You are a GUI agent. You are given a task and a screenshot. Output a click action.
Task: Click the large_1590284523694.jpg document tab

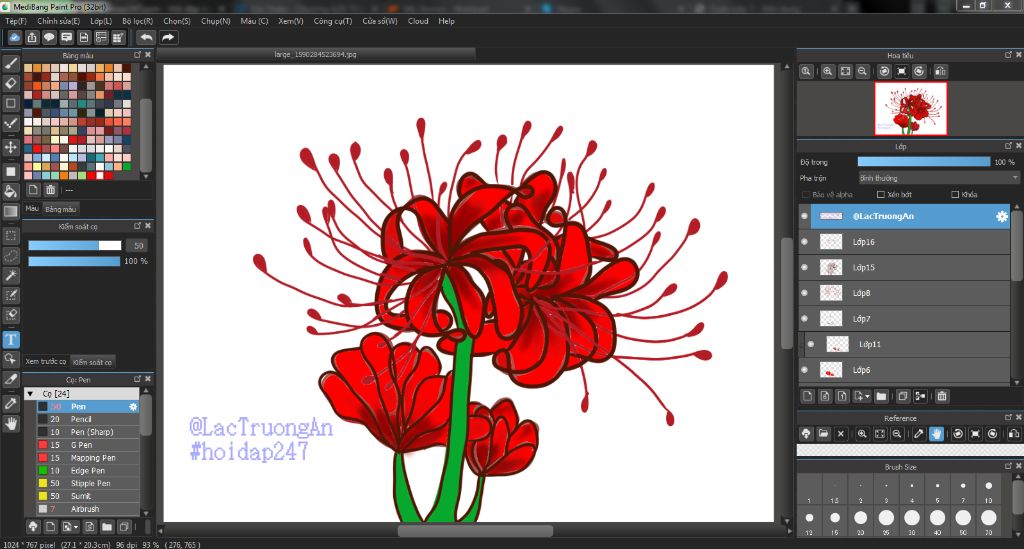click(x=315, y=54)
